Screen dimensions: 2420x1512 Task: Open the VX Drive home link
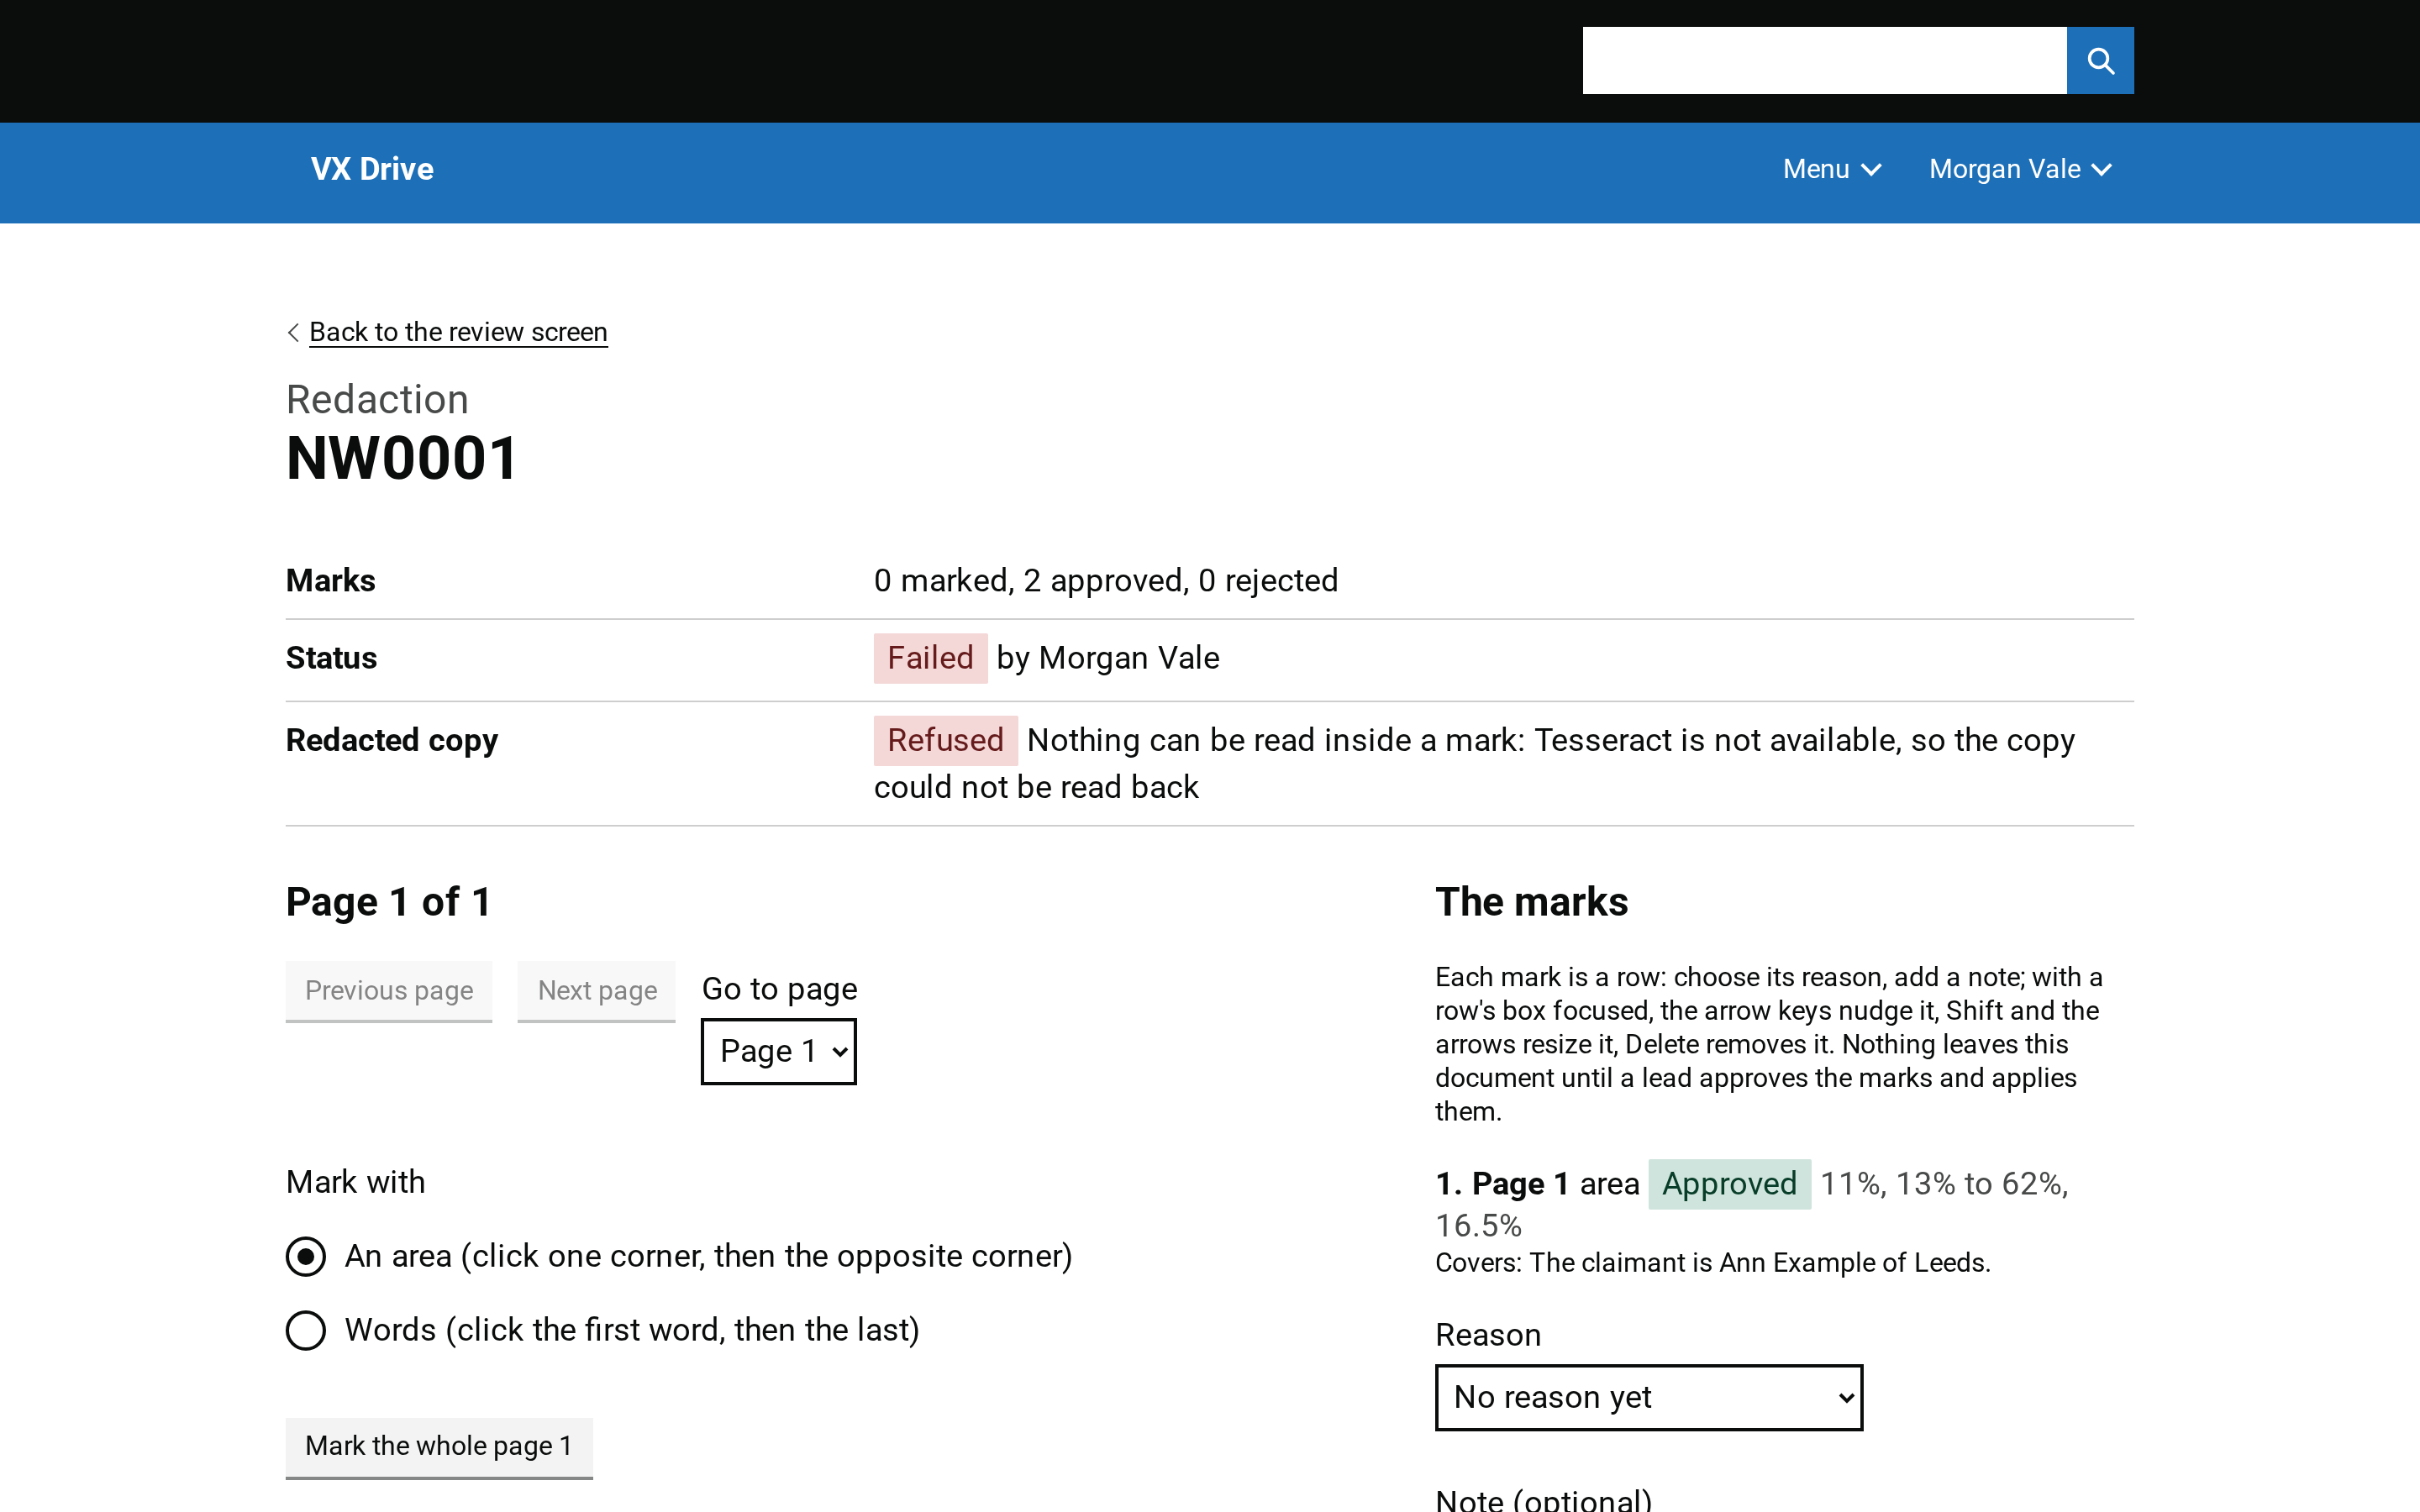[x=372, y=169]
